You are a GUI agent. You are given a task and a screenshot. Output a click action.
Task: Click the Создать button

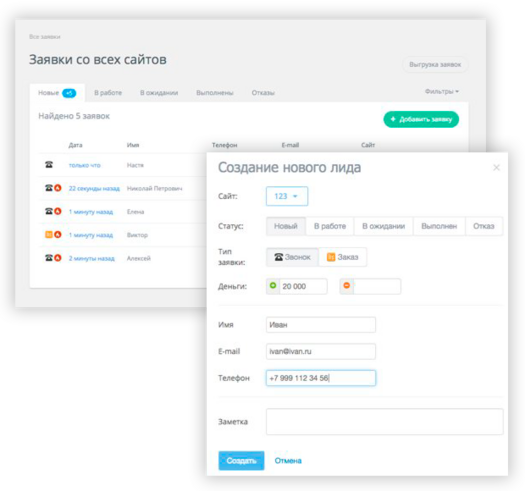[x=241, y=461]
